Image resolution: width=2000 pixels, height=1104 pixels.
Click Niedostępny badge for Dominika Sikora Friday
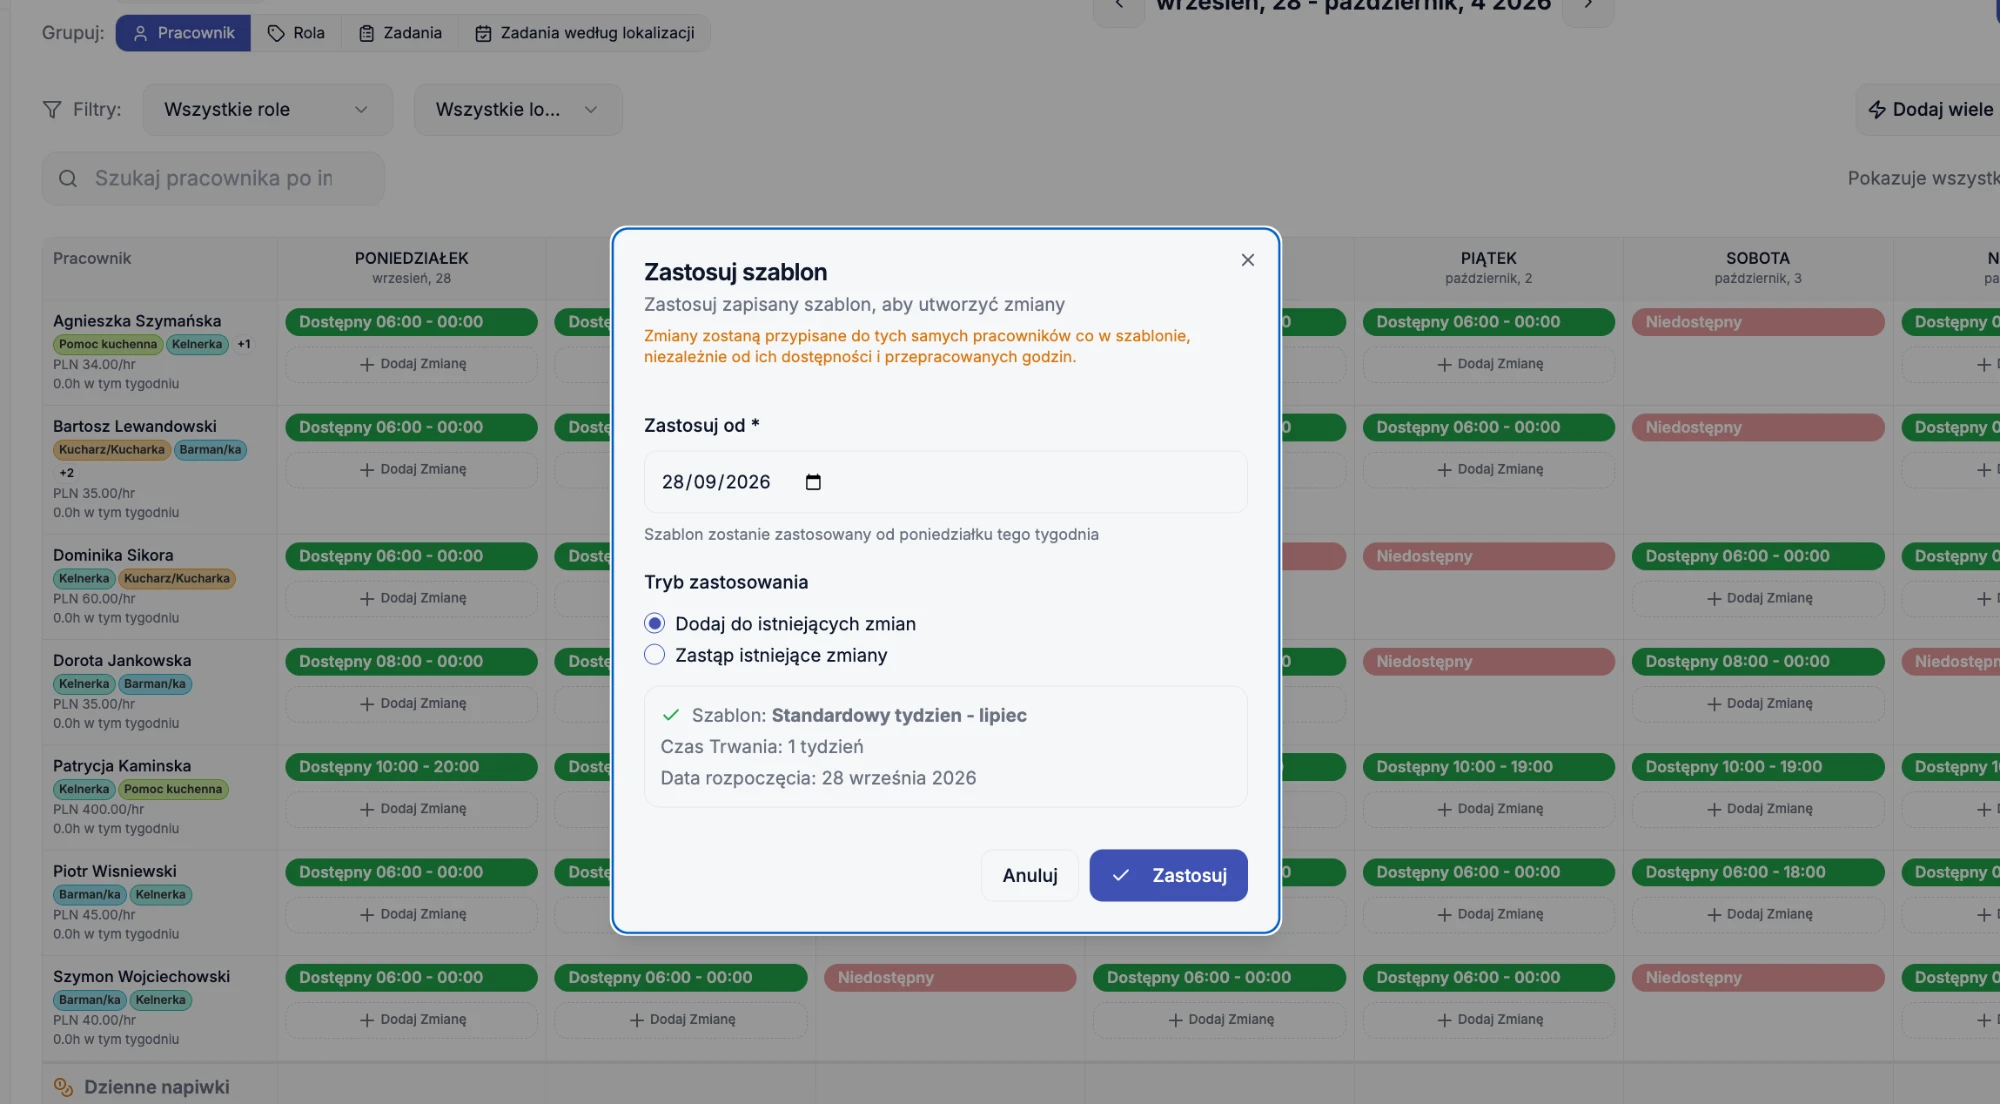1488,556
